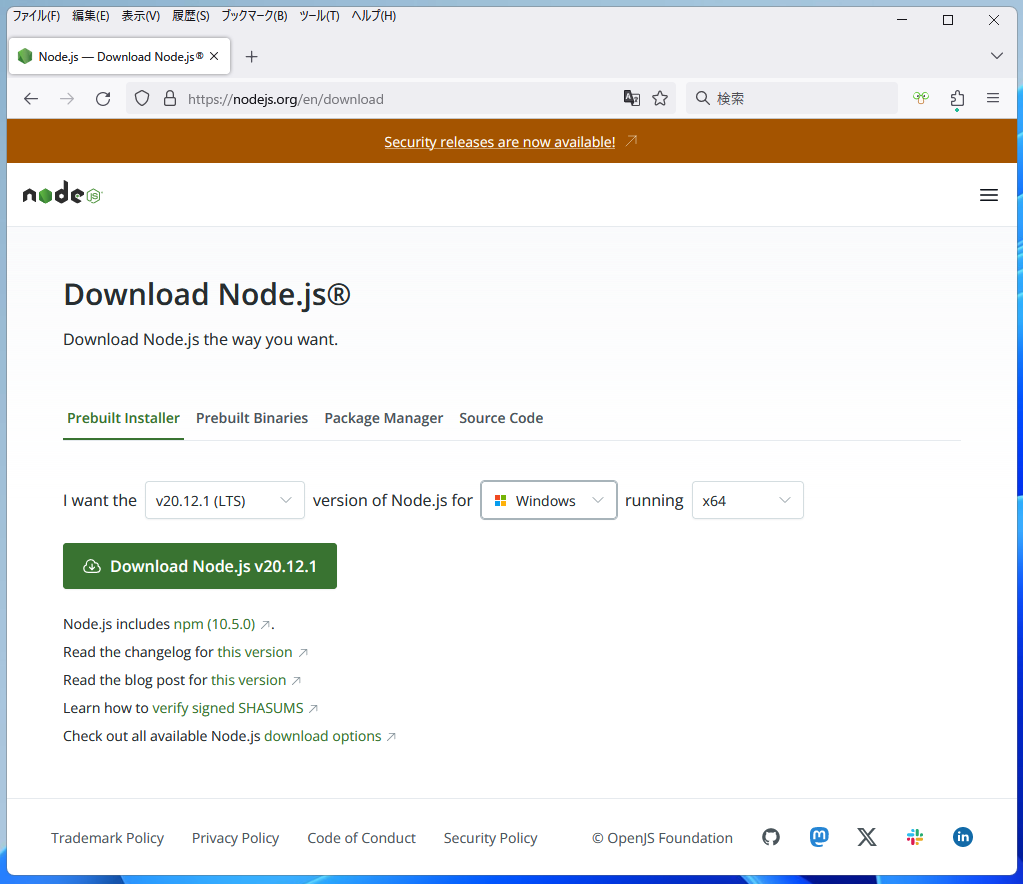Image resolution: width=1023 pixels, height=884 pixels.
Task: Open the GitHub icon link in footer
Action: 771,837
